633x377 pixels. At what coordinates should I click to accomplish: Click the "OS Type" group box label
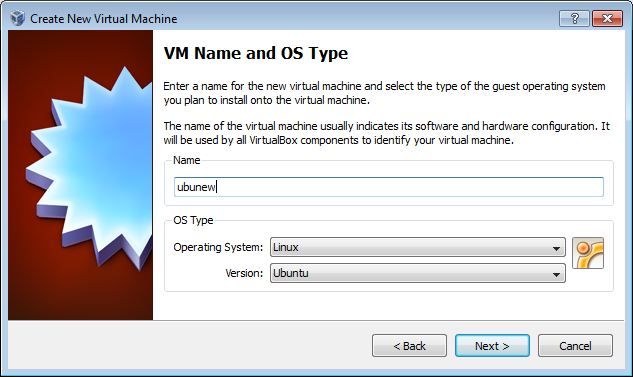(193, 220)
